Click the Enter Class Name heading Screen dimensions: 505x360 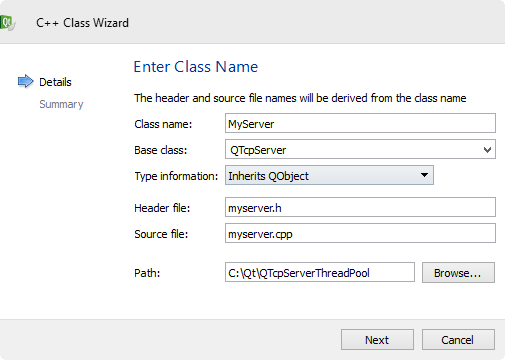pos(196,67)
